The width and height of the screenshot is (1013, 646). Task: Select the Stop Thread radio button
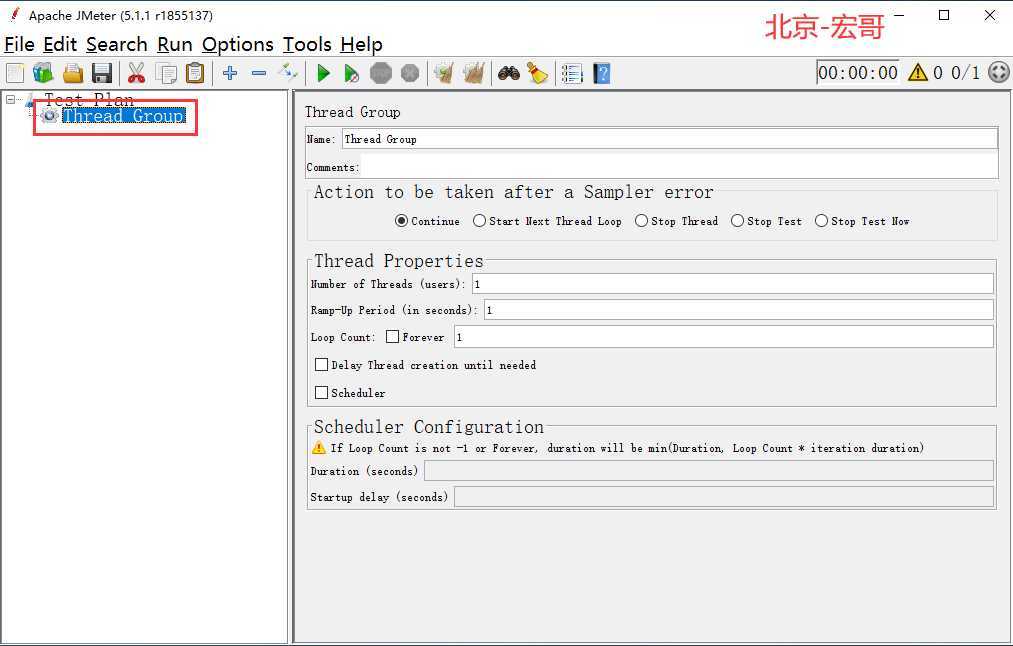[641, 221]
